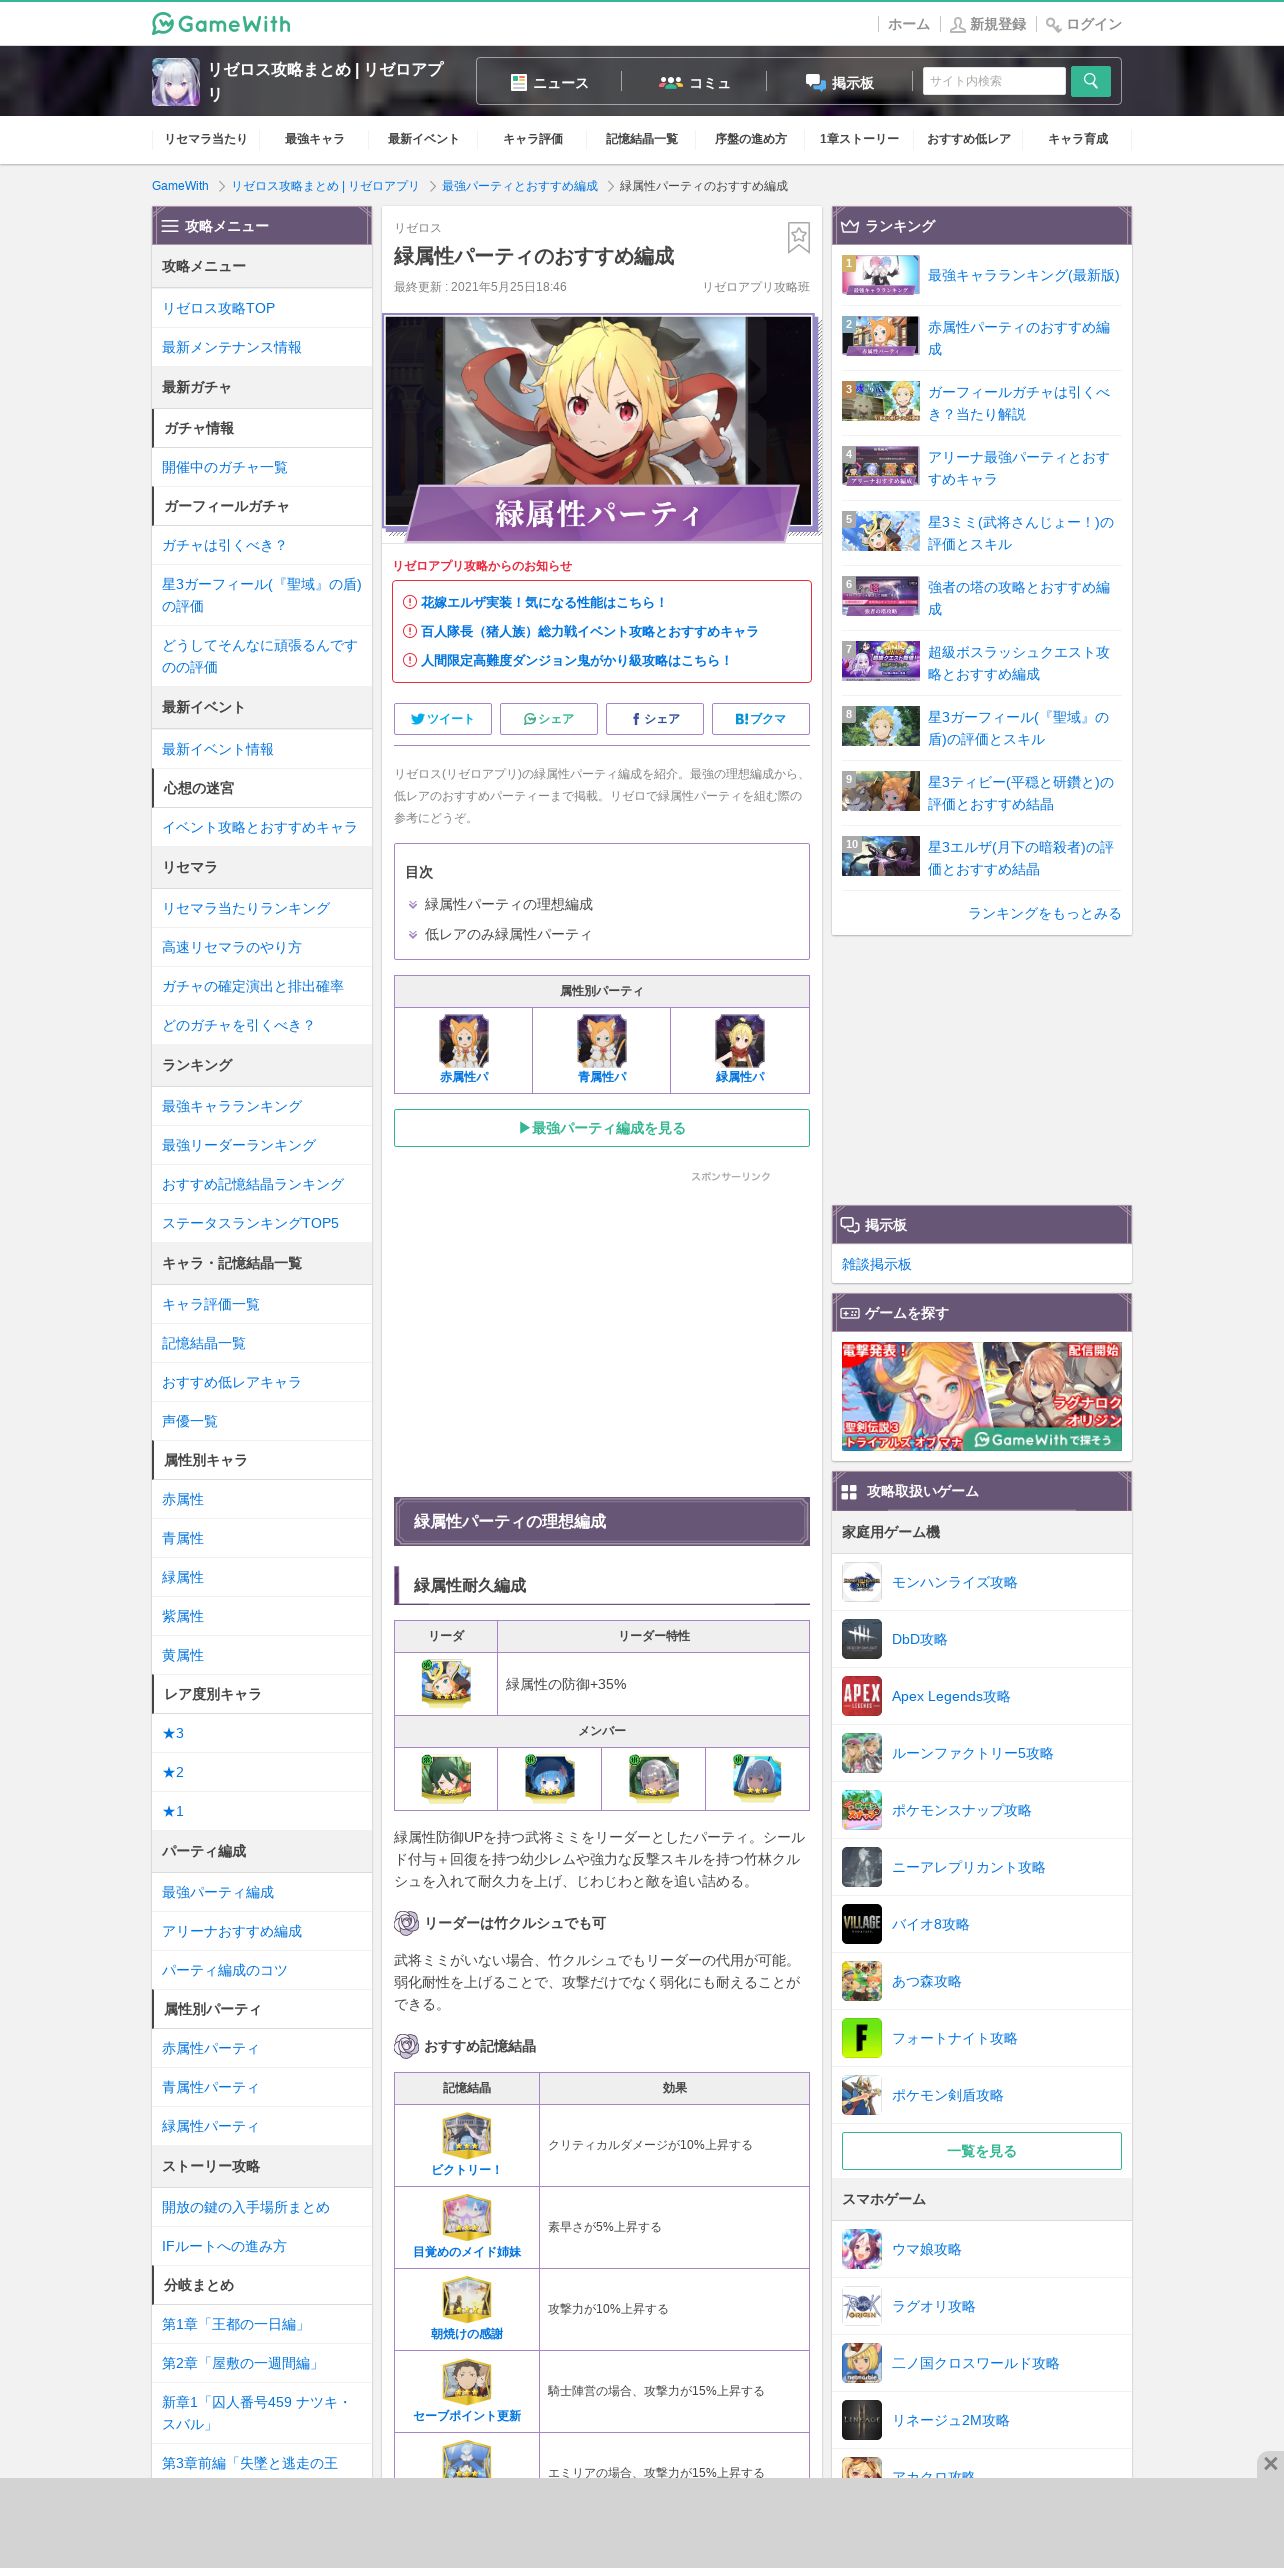Open the ニュース tab

point(549,82)
